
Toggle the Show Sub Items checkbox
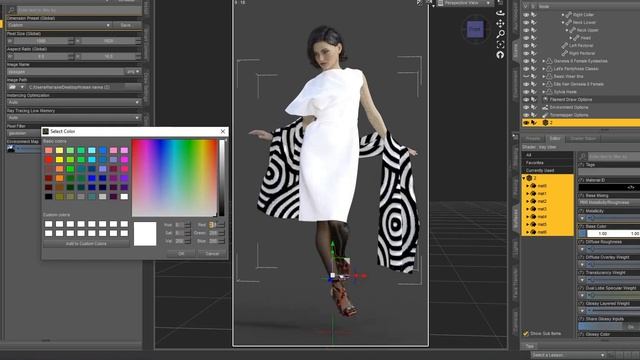(x=526, y=333)
